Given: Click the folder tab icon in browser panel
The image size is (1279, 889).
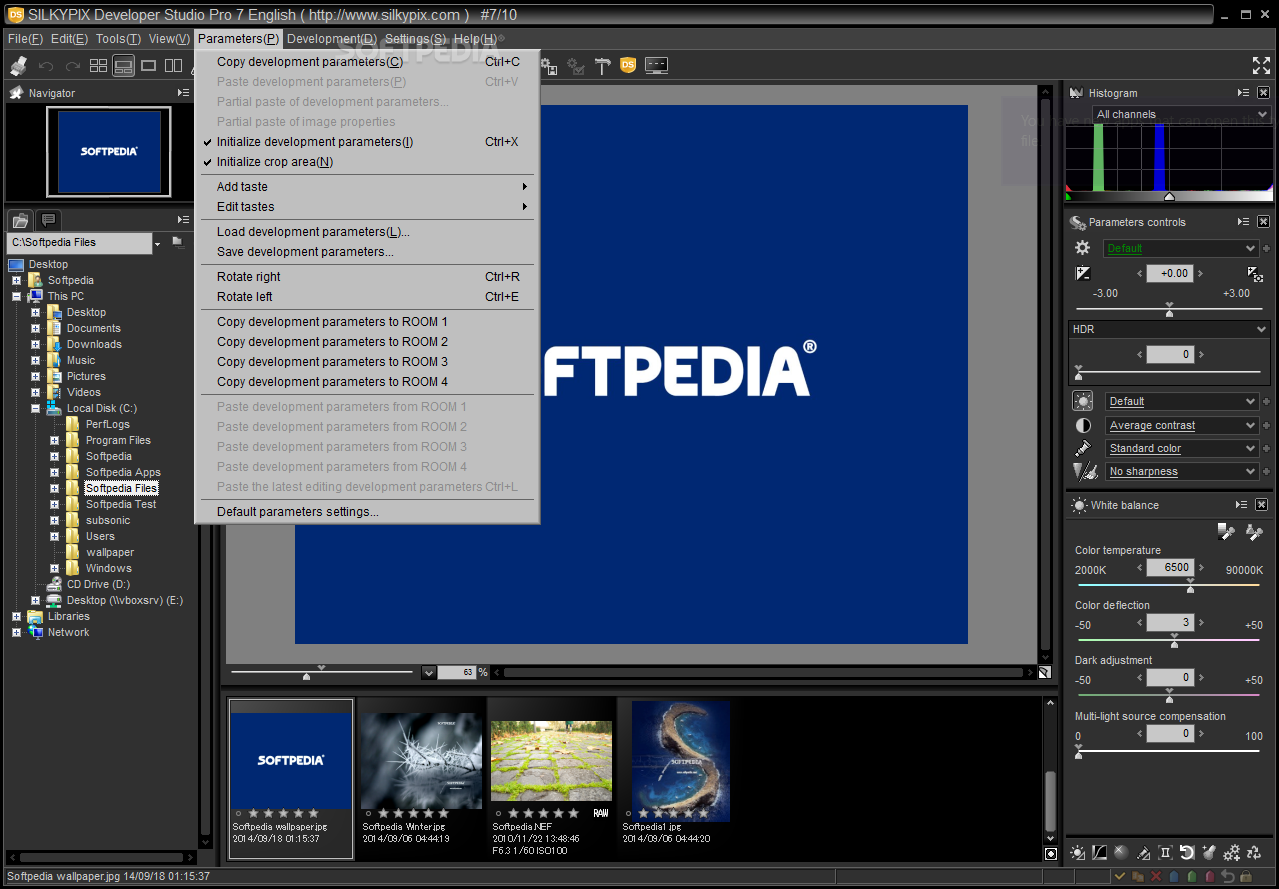Looking at the screenshot, I should pyautogui.click(x=20, y=220).
